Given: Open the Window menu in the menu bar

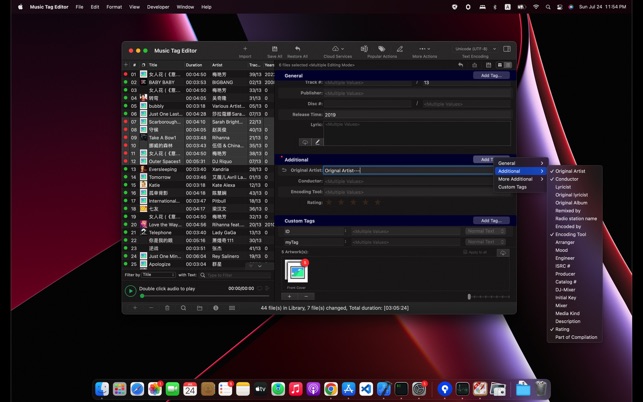Looking at the screenshot, I should click(185, 7).
